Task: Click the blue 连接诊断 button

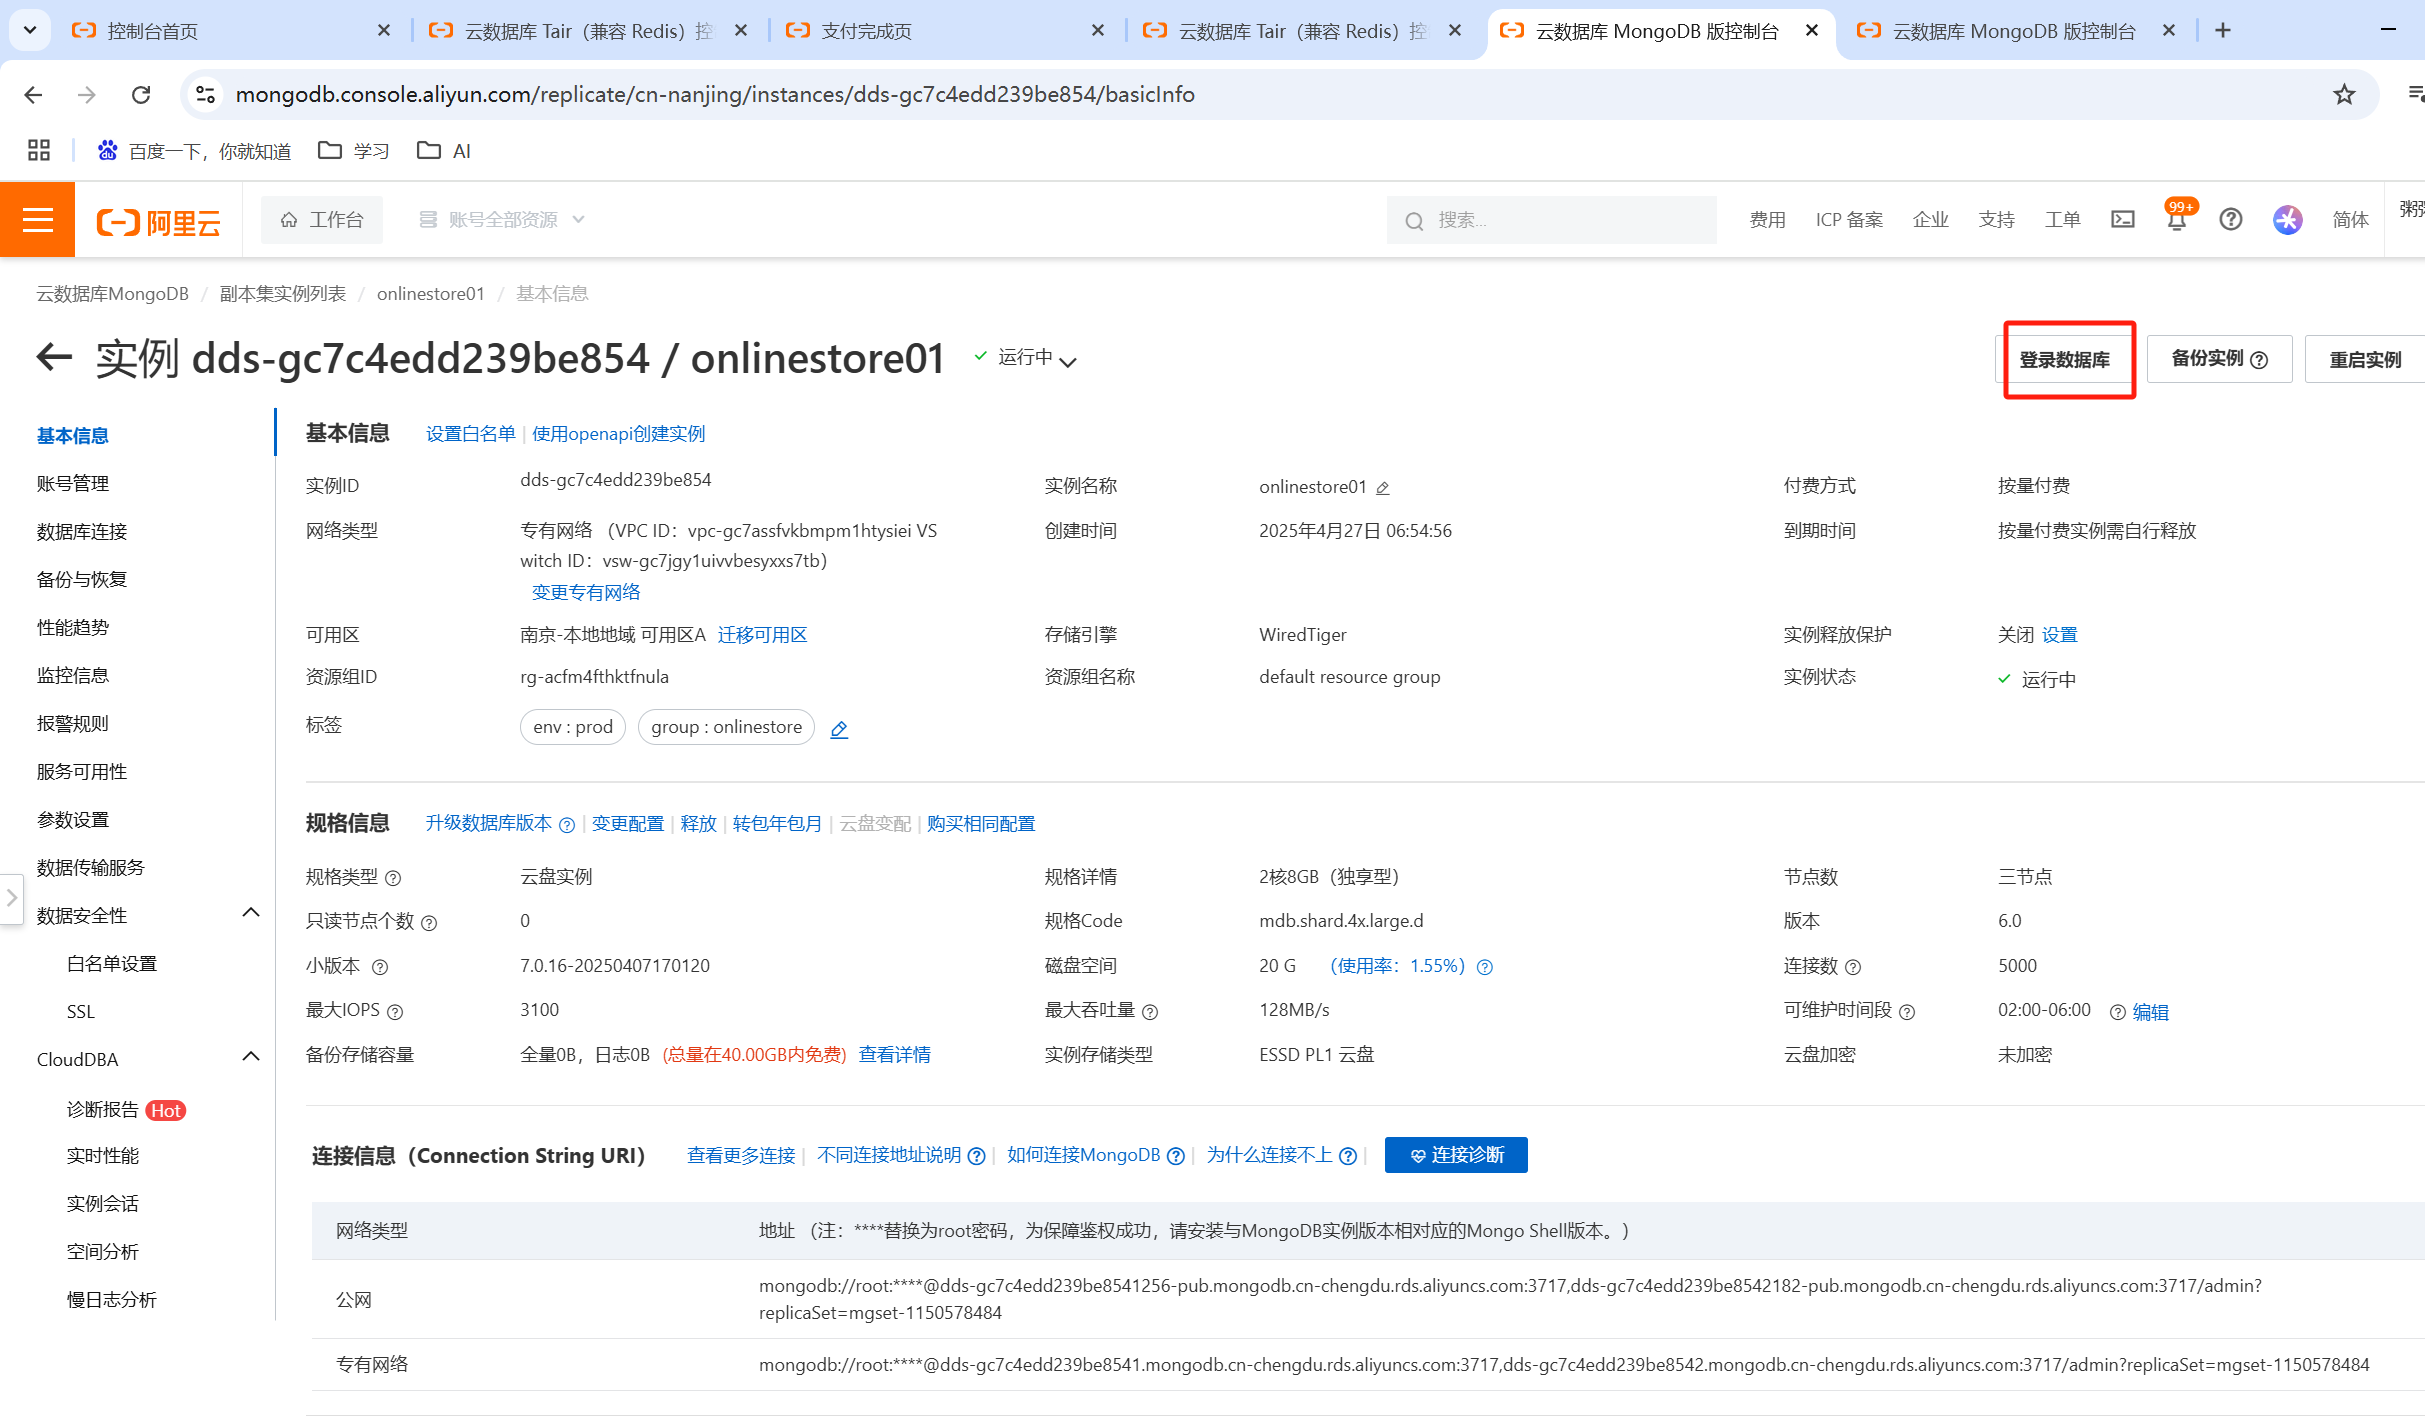Action: [x=1456, y=1155]
